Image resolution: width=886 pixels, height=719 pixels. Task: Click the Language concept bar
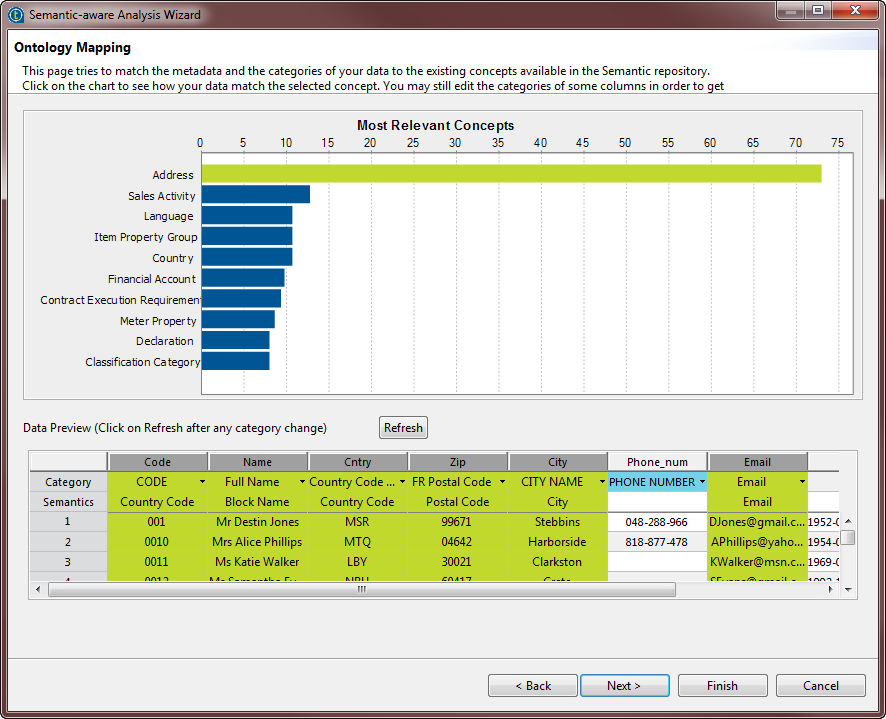[246, 216]
